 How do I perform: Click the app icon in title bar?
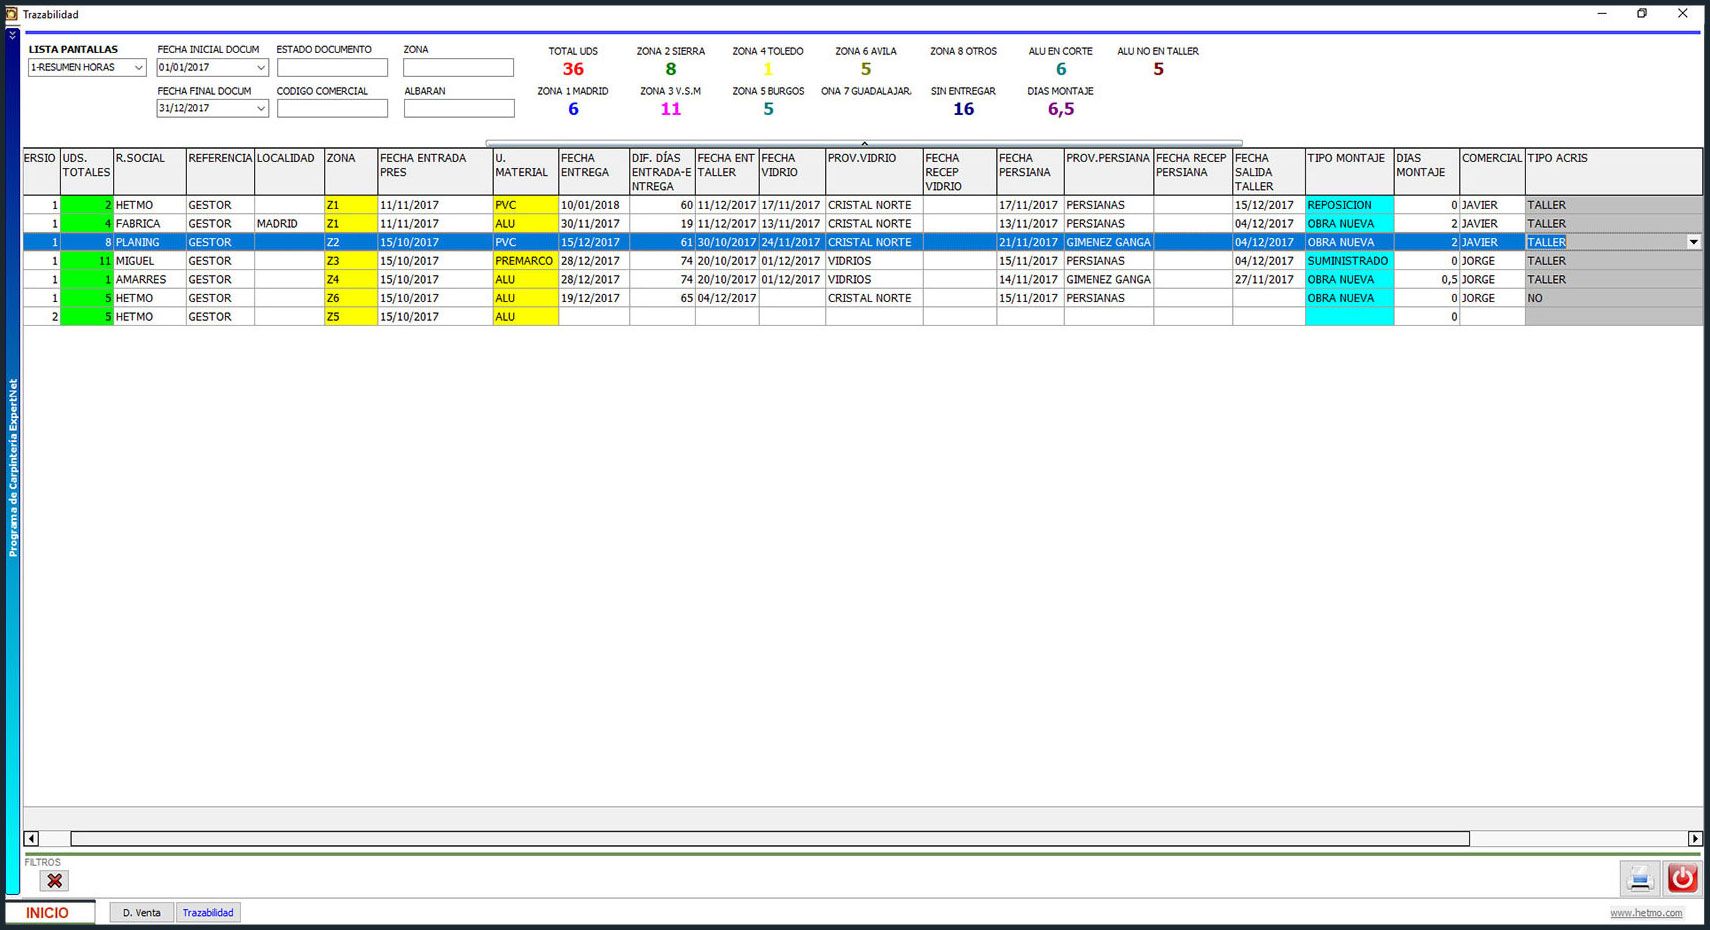pyautogui.click(x=11, y=14)
